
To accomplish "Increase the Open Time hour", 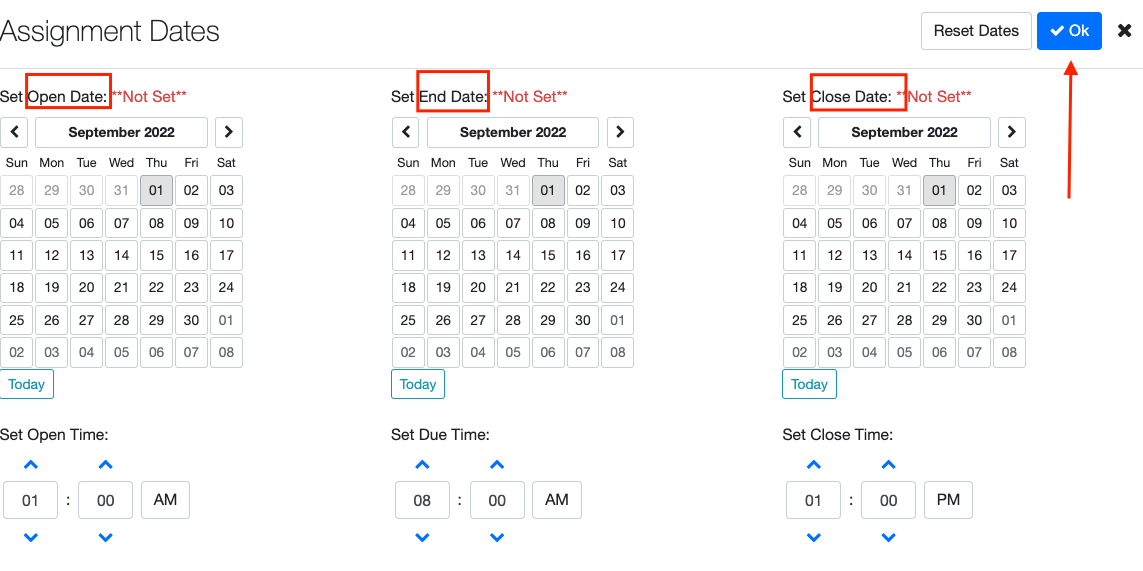I will click(31, 465).
